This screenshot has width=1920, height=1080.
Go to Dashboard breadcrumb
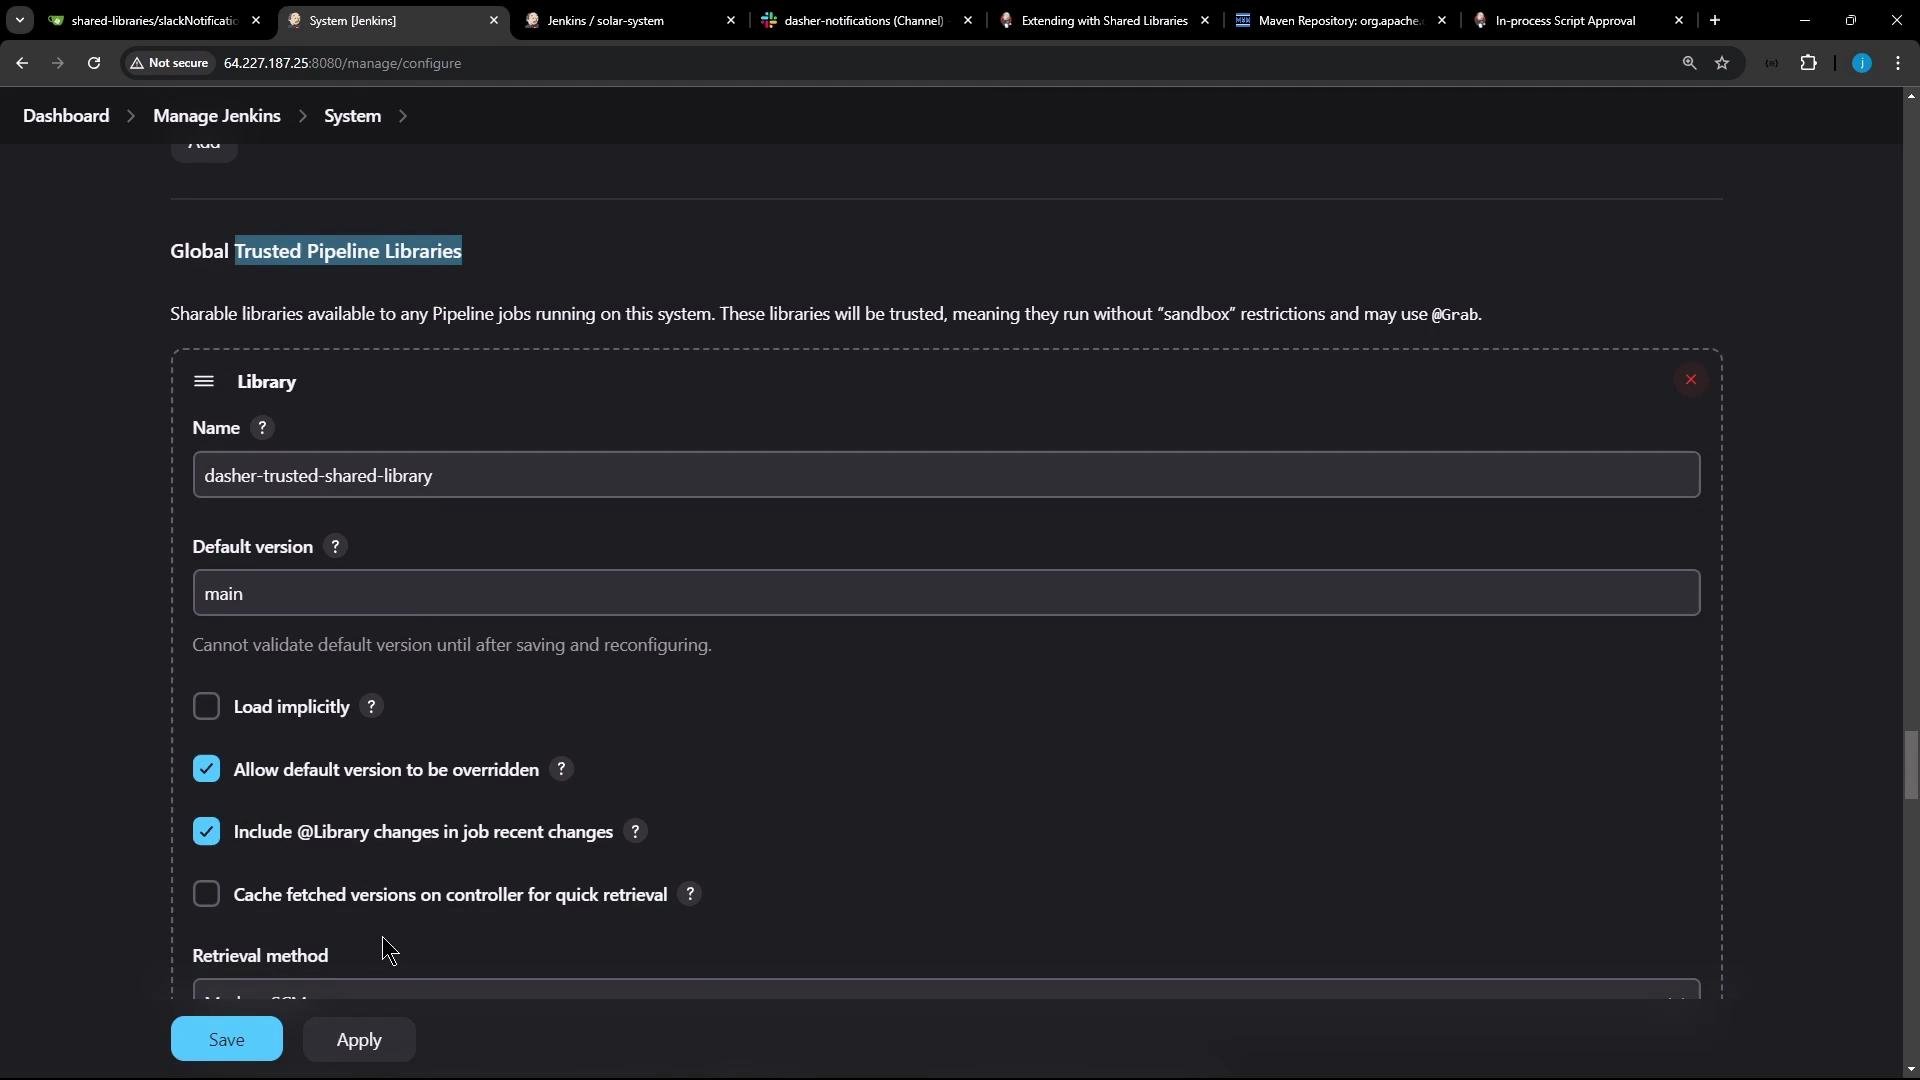pos(66,116)
